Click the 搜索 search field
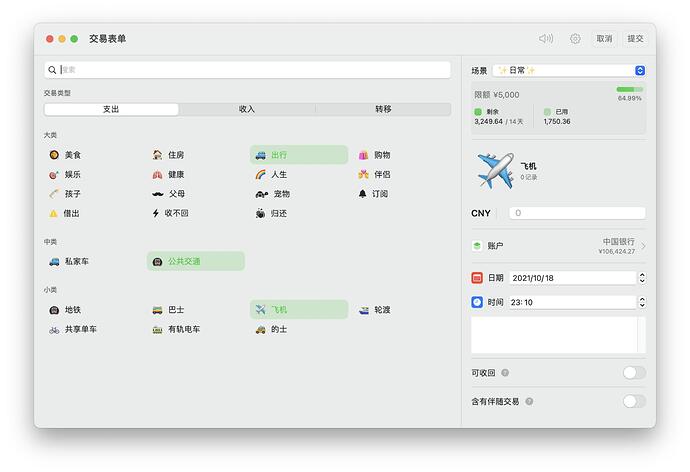 coord(250,70)
